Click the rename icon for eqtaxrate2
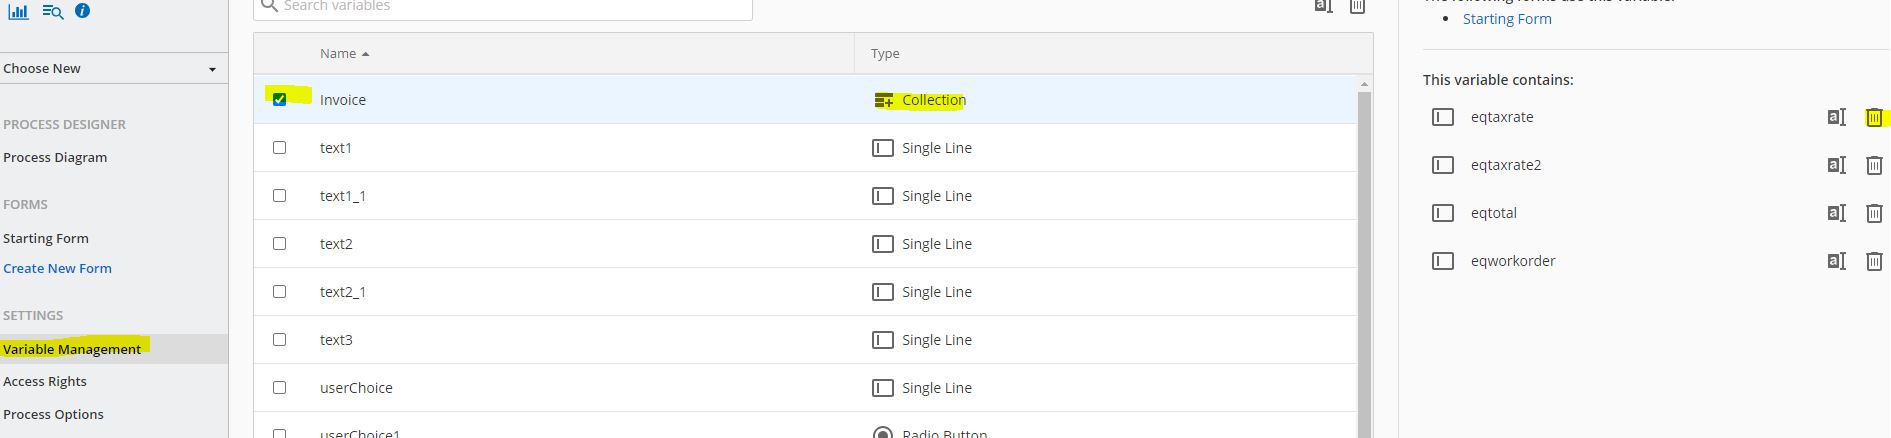 (1836, 165)
